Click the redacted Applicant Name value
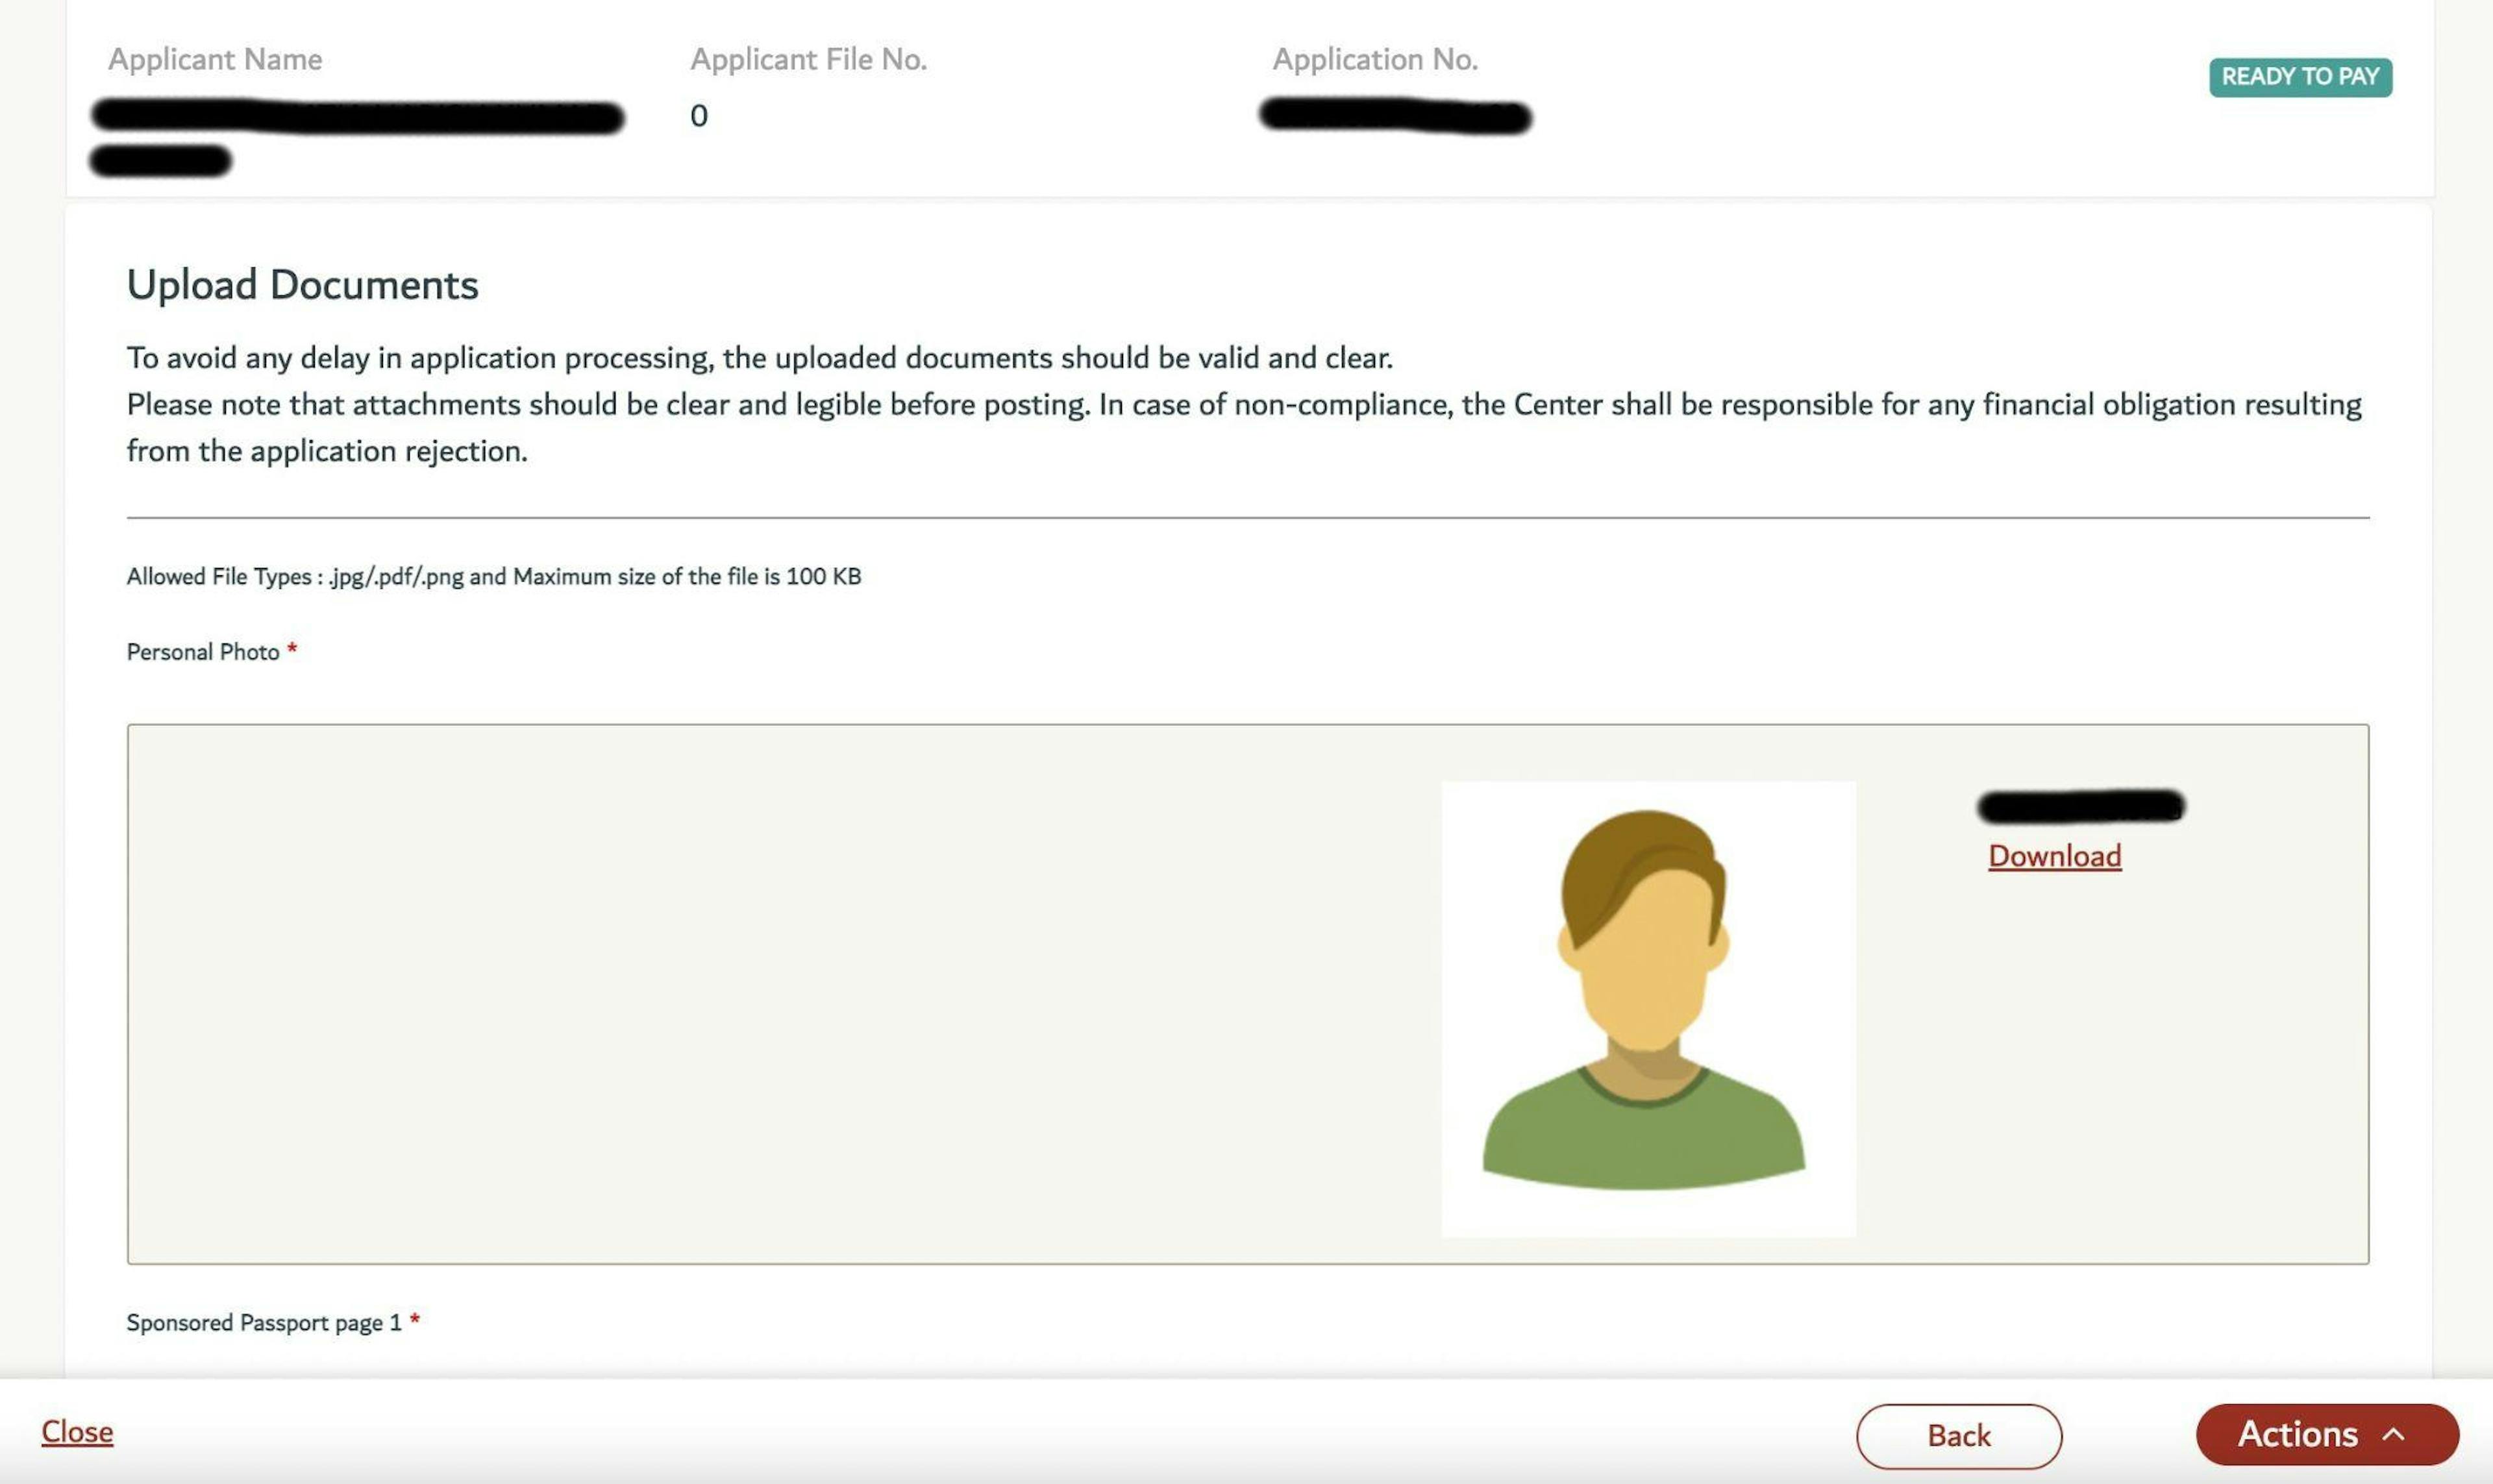 coord(357,136)
